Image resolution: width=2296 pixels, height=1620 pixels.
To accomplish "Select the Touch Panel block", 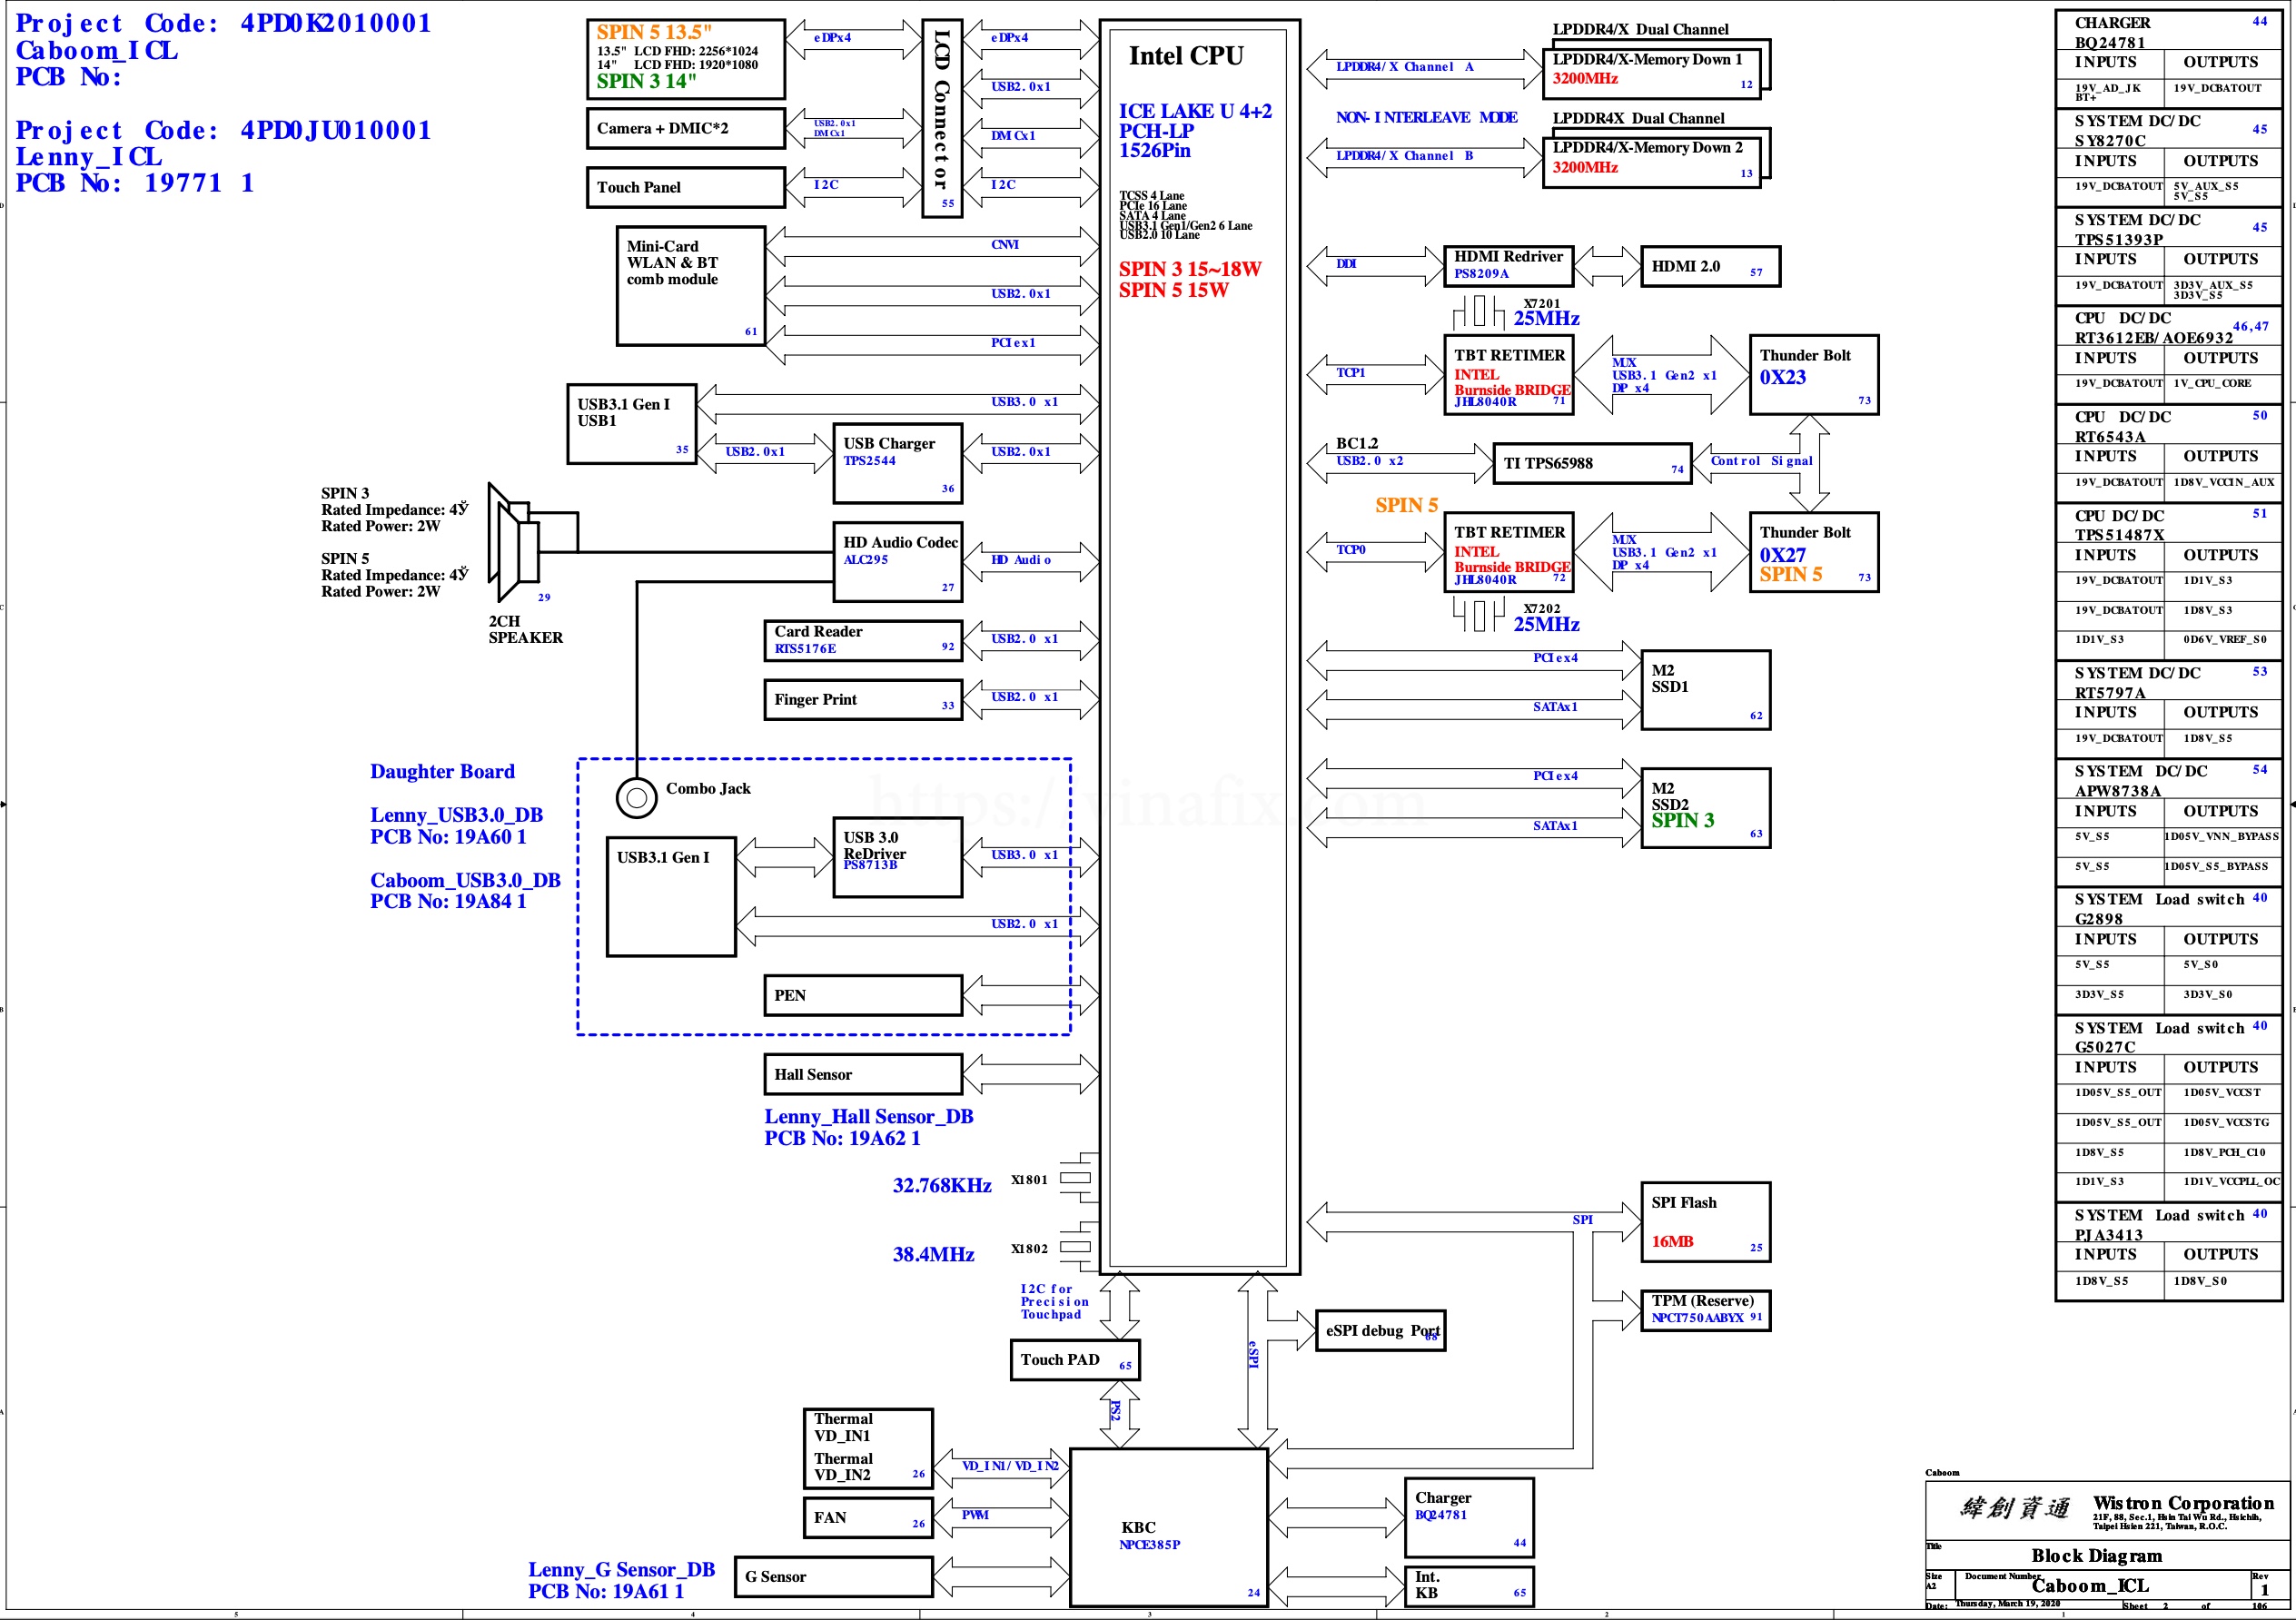I will click(685, 187).
